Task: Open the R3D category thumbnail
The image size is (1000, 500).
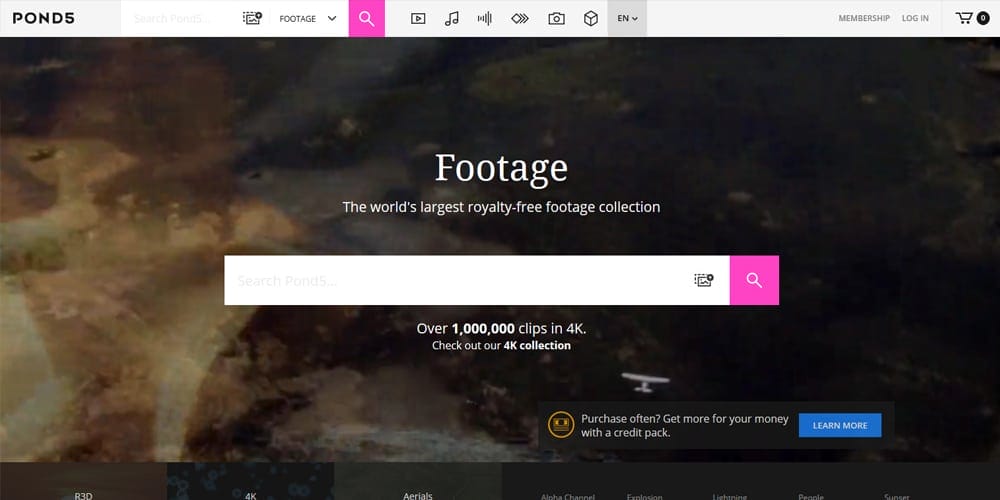Action: [84, 482]
